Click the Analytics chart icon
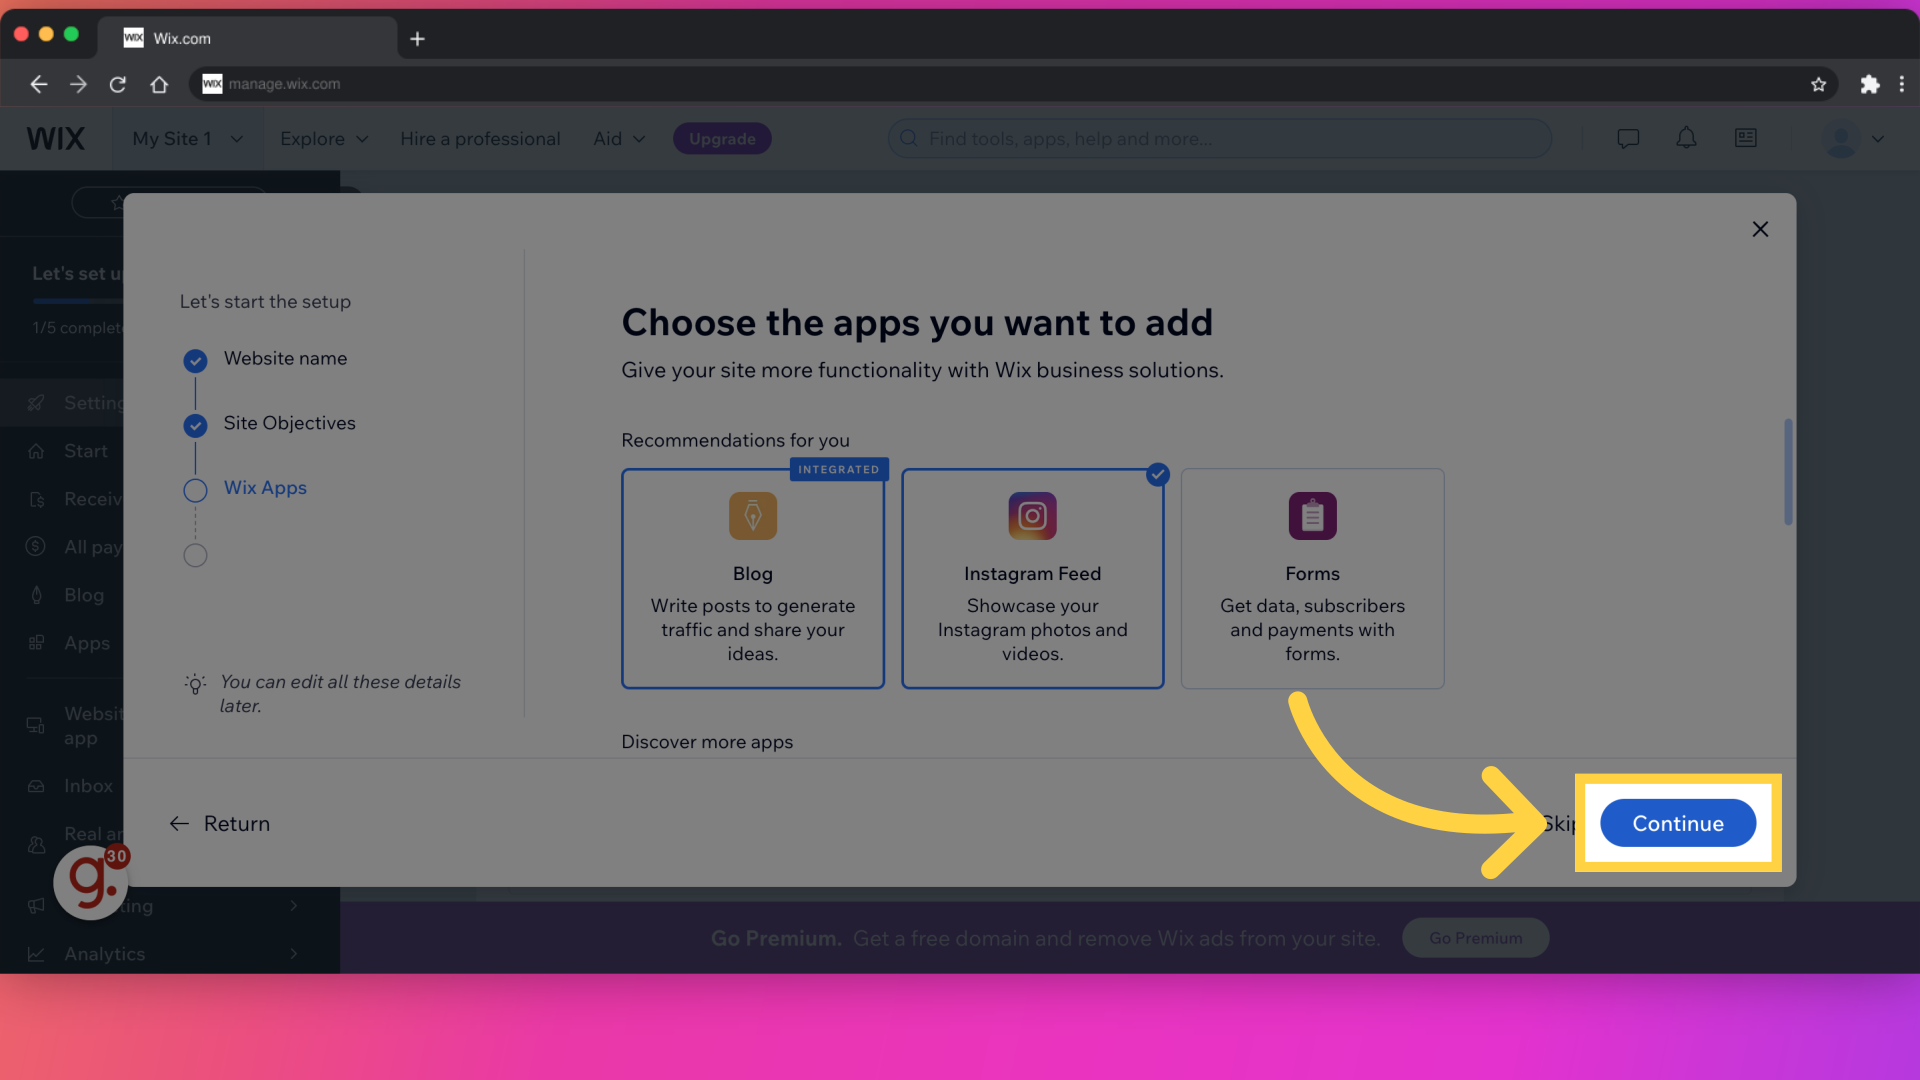Screen dimensions: 1920x1080 tap(36, 954)
